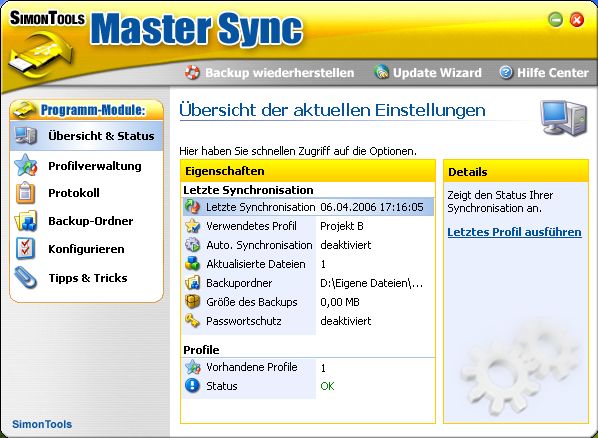Close the Master Sync window
Screen dimensions: 598x438
point(577,19)
